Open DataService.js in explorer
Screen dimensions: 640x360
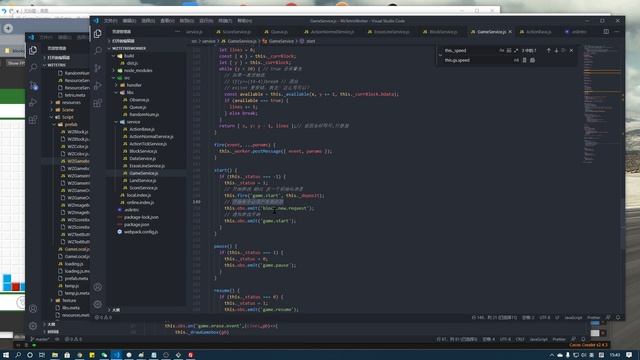tap(142, 158)
